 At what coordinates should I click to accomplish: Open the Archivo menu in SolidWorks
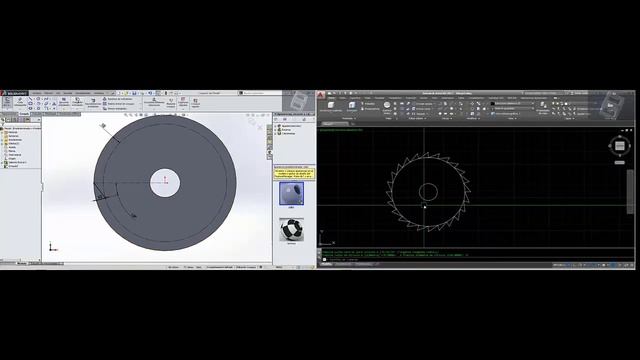click(37, 93)
